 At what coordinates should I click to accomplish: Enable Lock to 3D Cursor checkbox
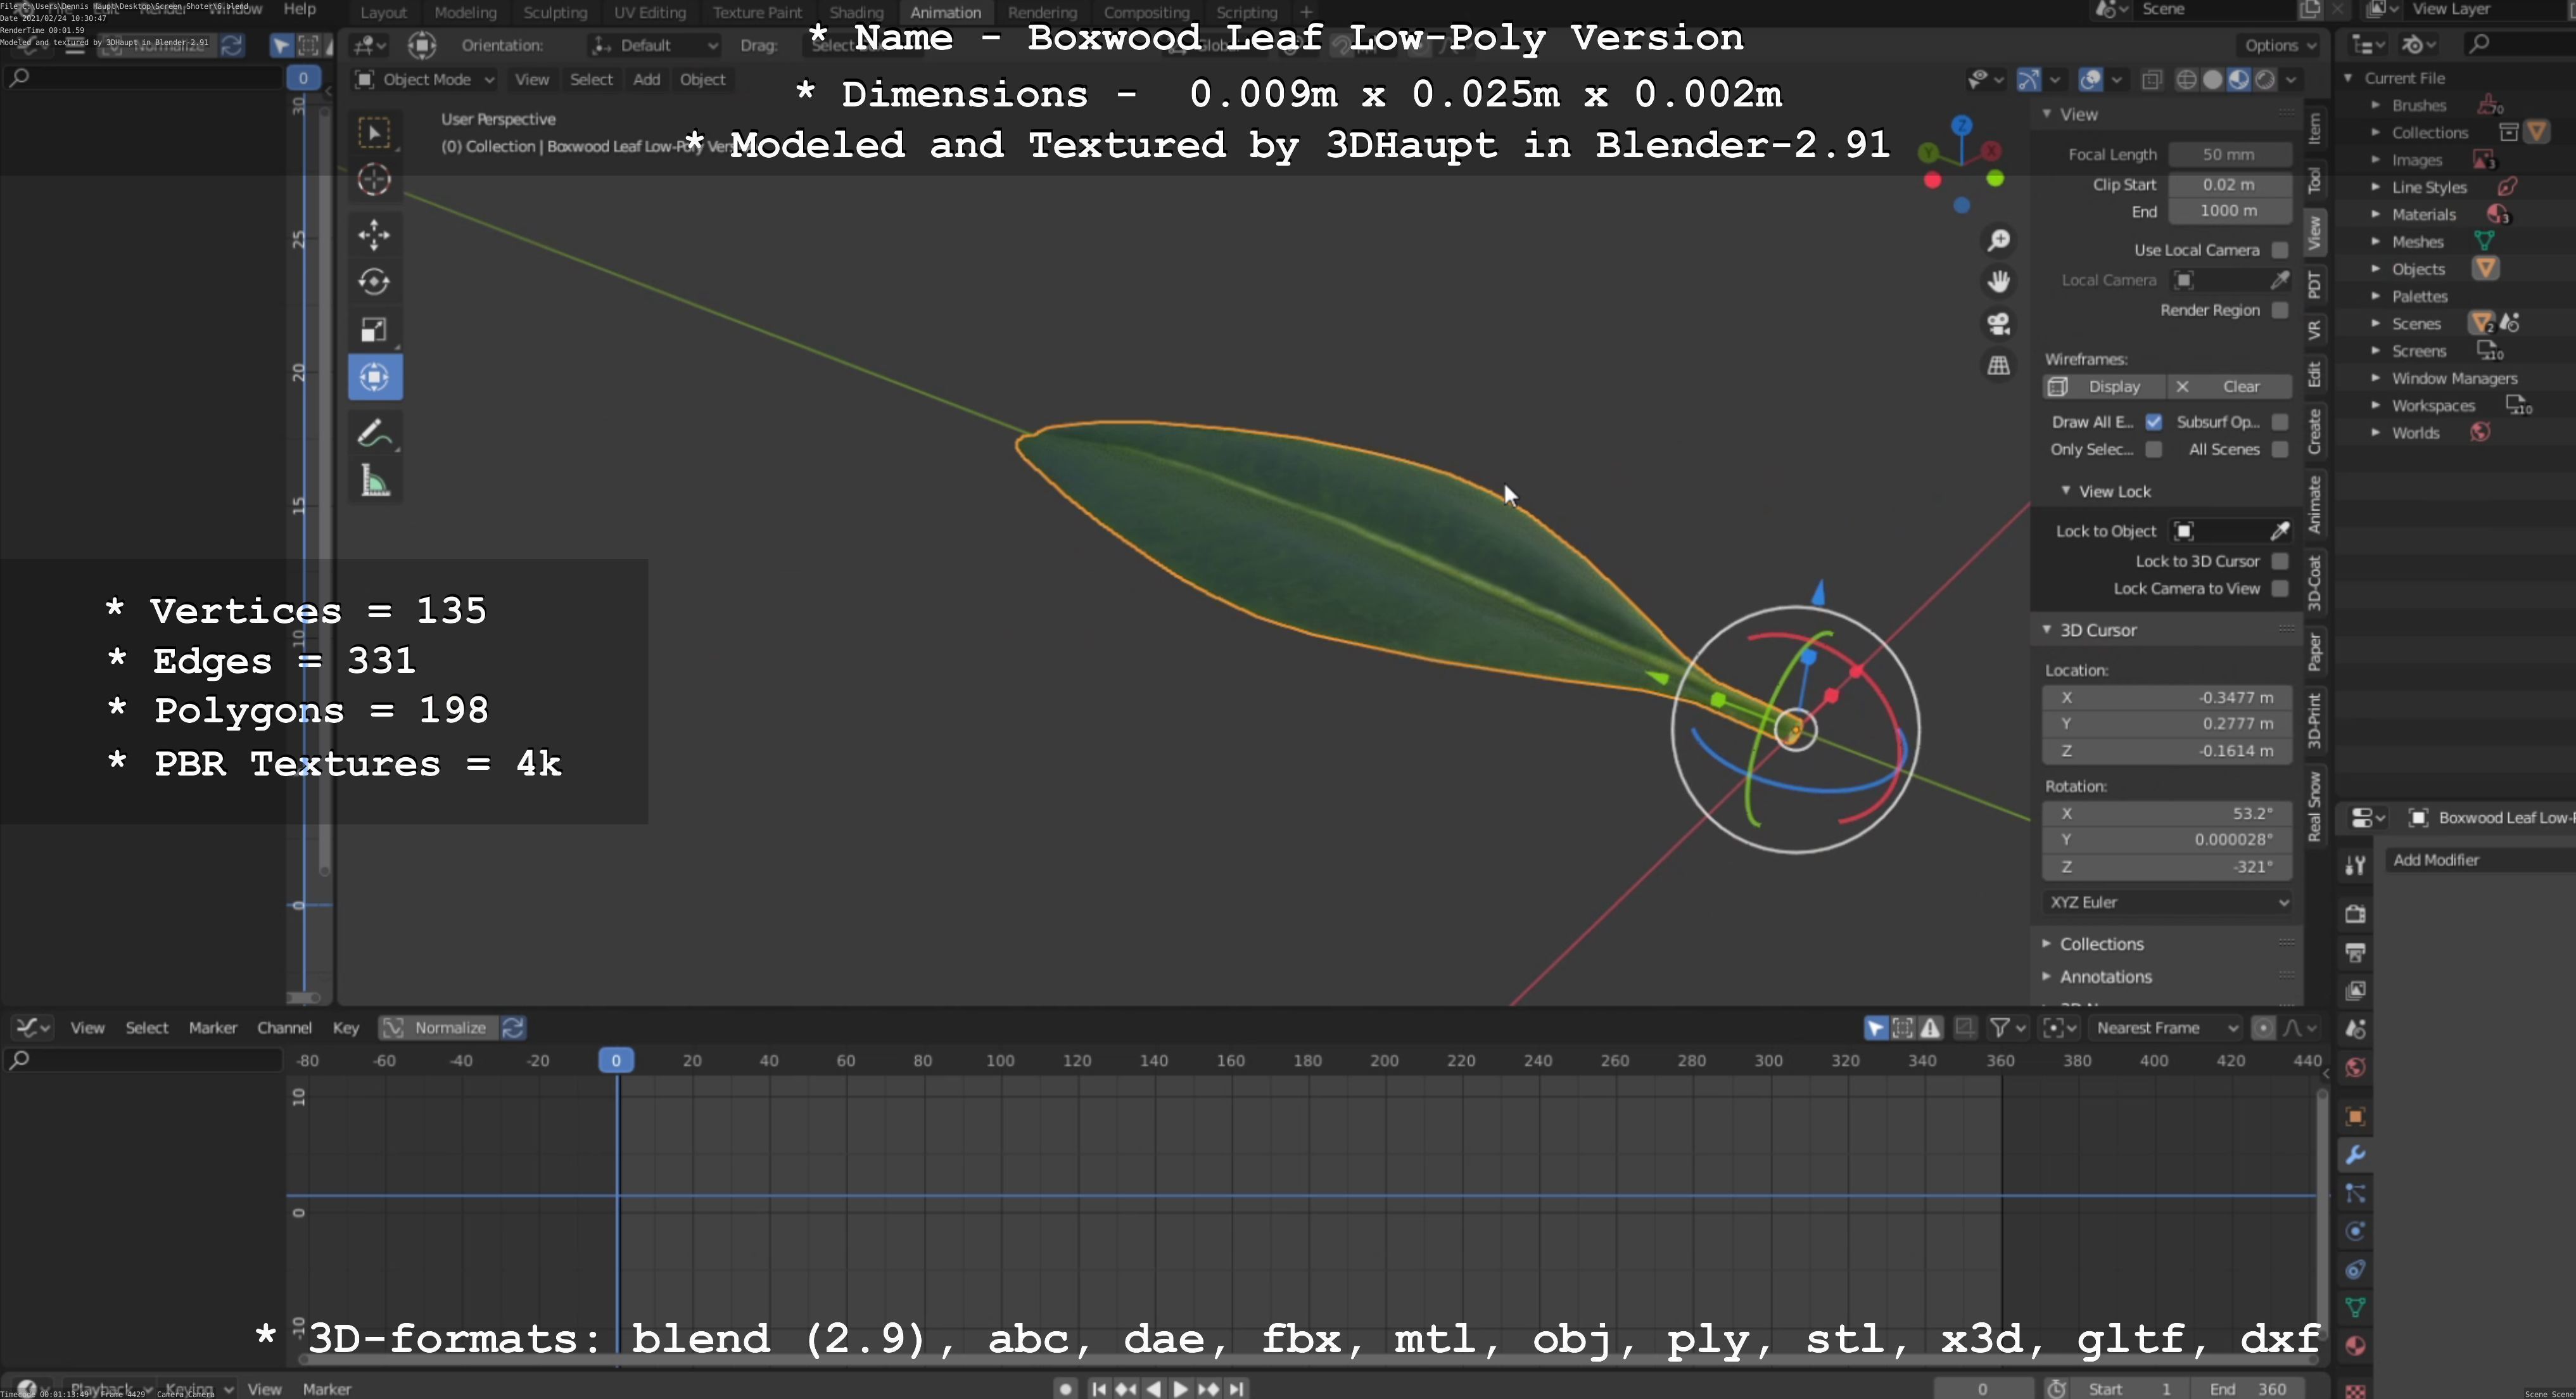[x=2279, y=561]
